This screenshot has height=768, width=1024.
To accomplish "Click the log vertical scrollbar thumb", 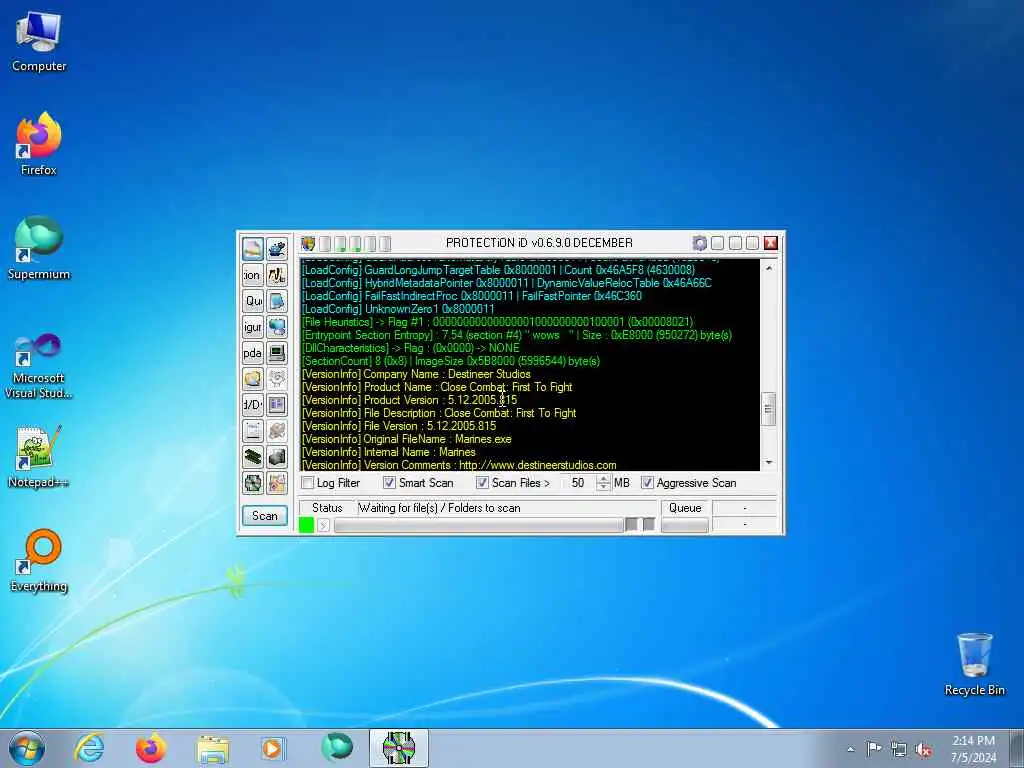I will 769,409.
